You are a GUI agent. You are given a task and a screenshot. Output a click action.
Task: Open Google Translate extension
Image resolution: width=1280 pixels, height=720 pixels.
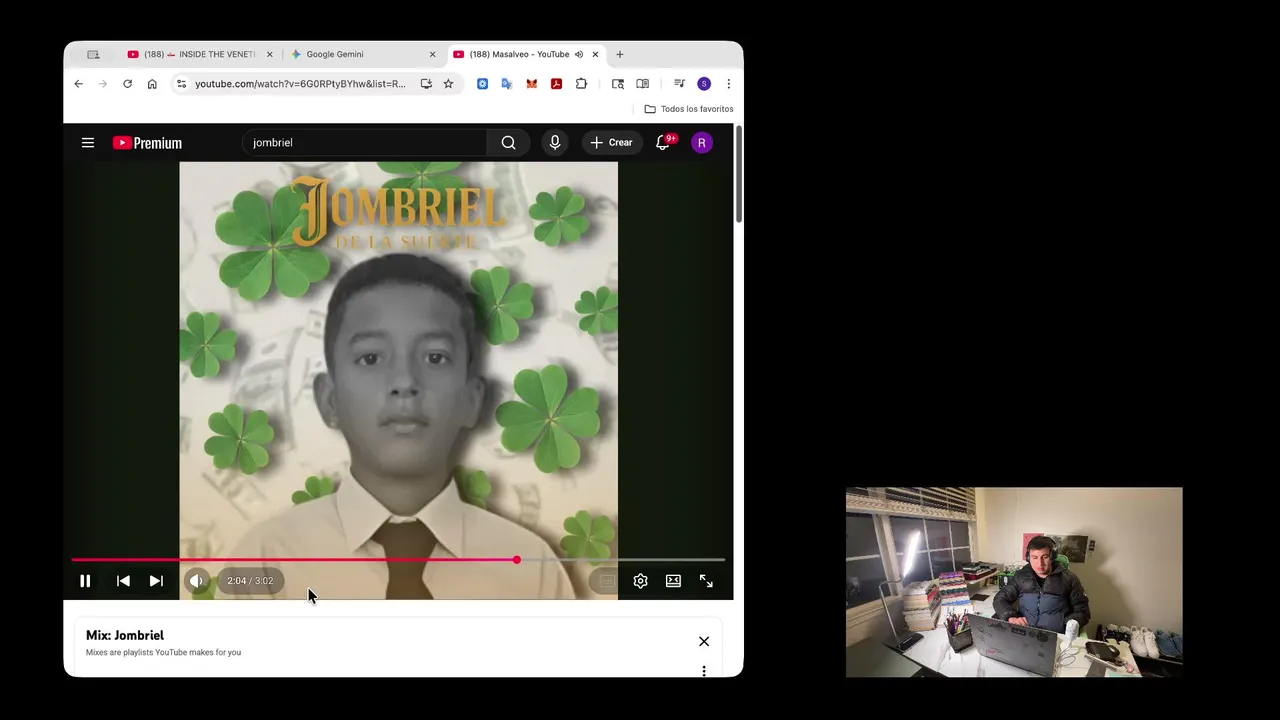point(507,84)
